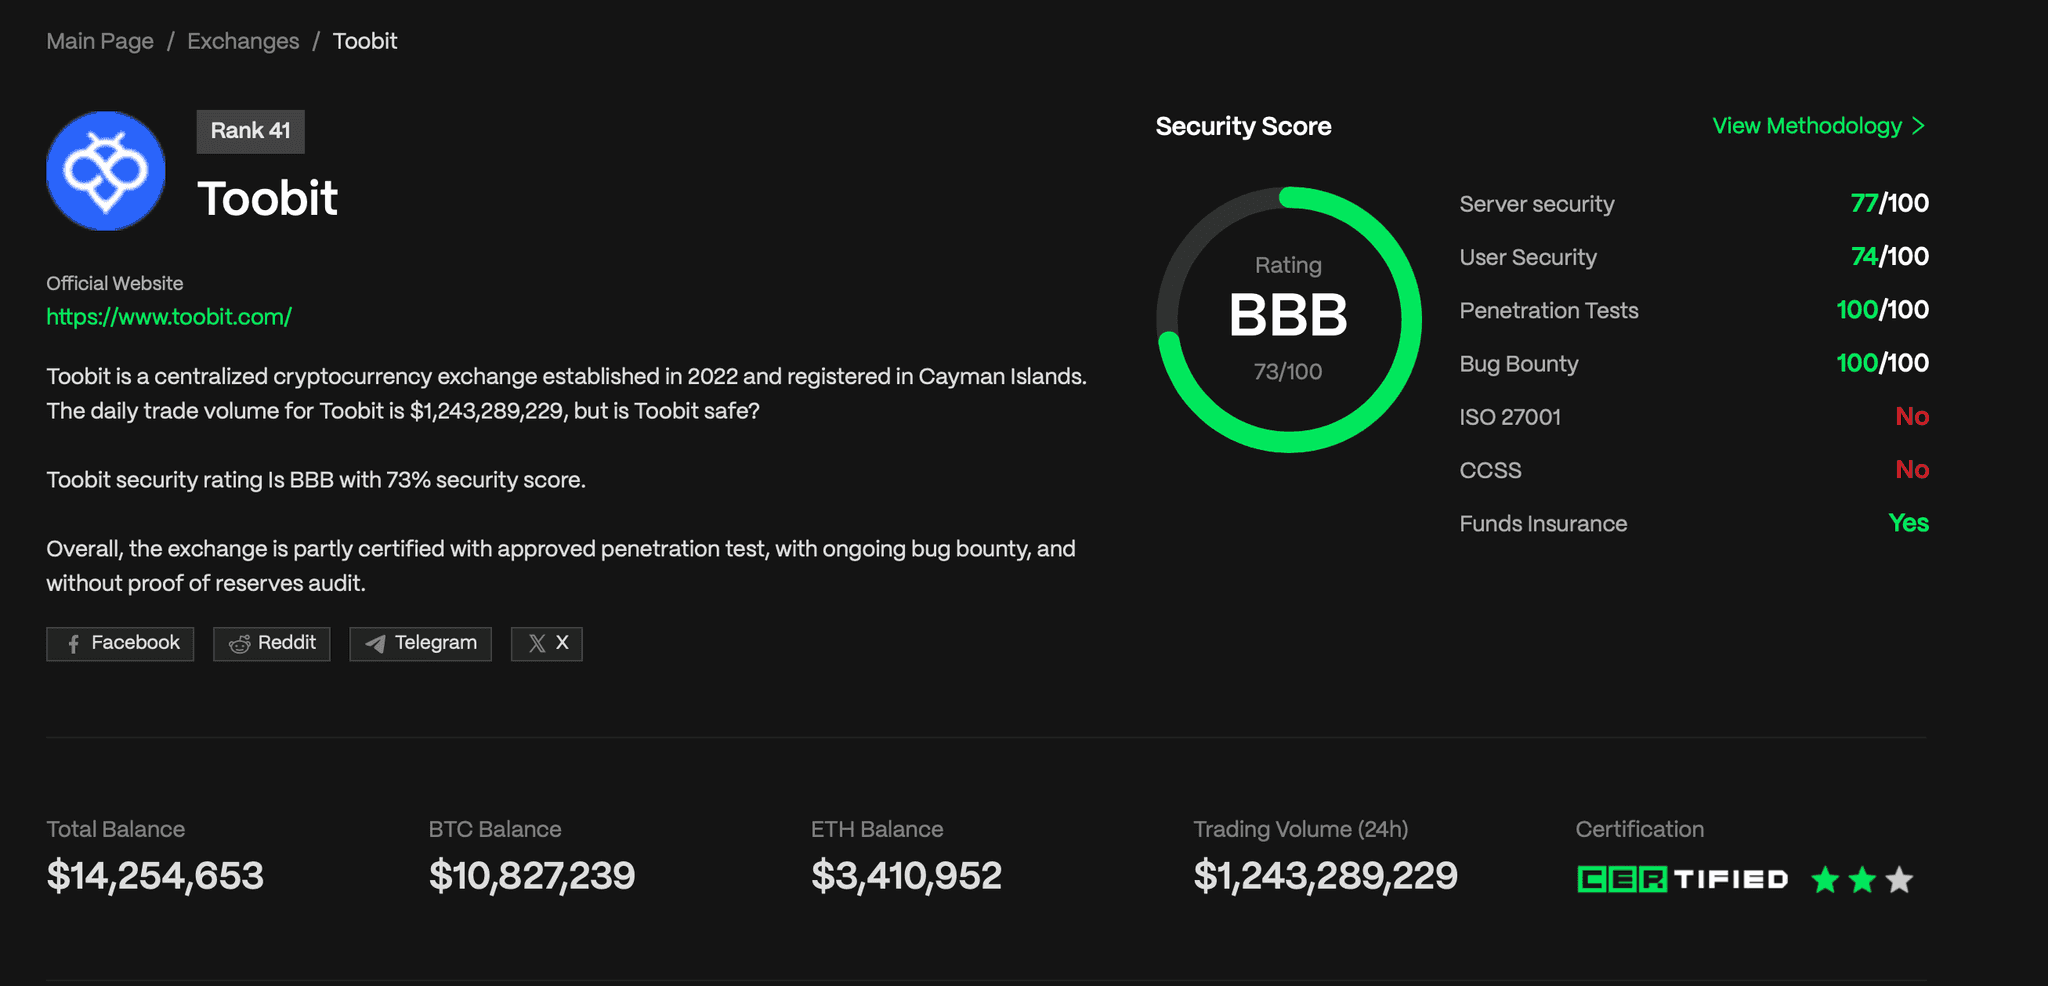2048x986 pixels.
Task: Click the chevron next to View Methodology
Action: (x=1918, y=126)
